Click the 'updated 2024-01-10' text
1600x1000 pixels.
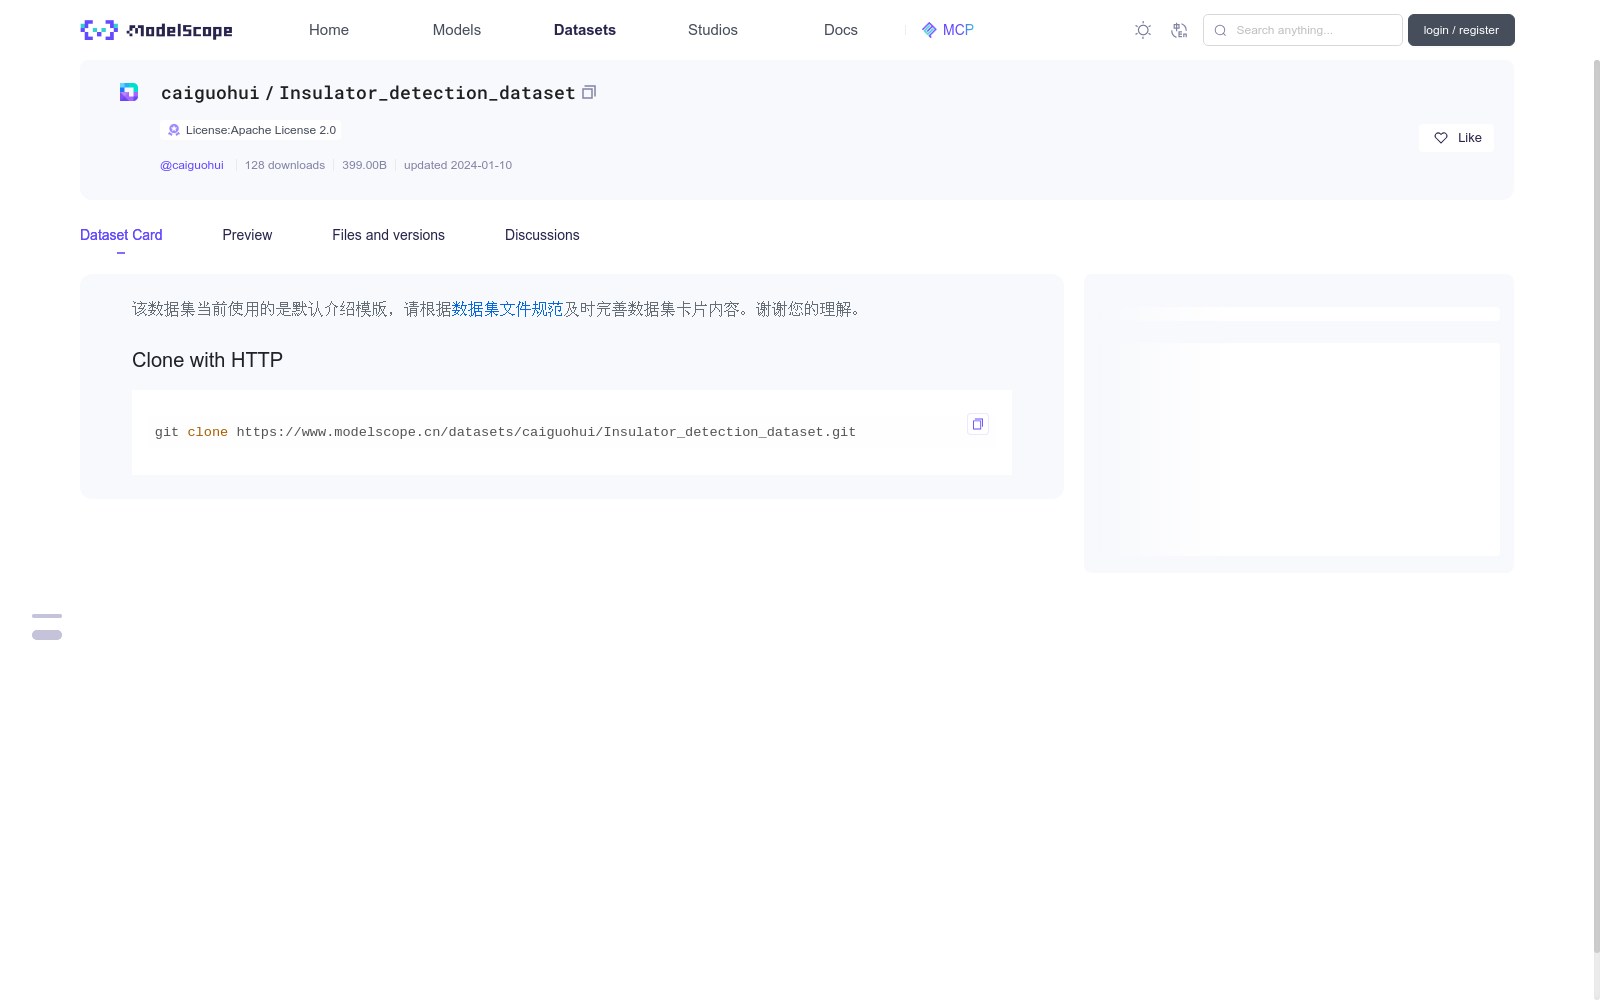point(458,165)
